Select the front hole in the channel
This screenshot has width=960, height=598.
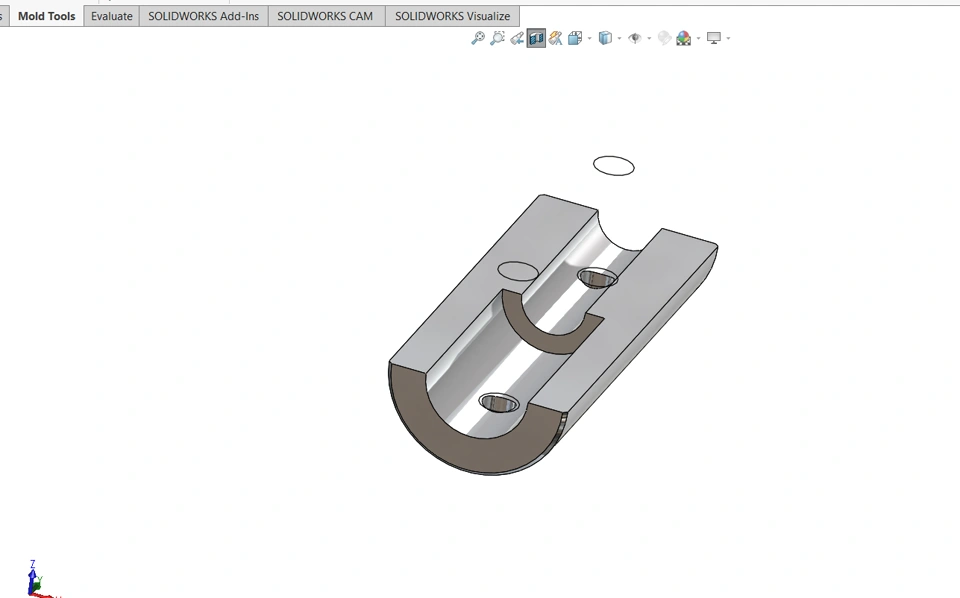(x=499, y=403)
